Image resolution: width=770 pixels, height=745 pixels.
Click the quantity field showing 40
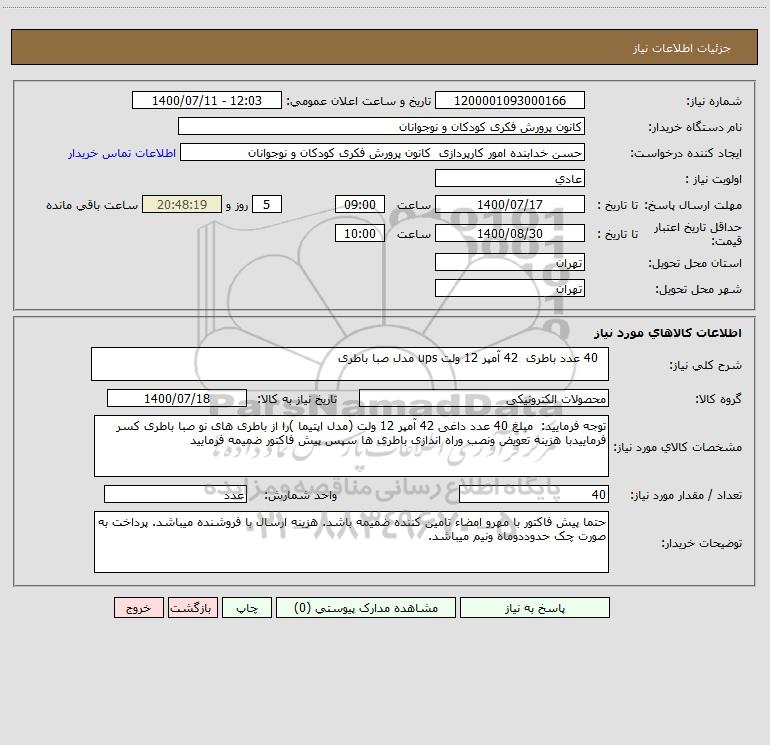coord(534,495)
